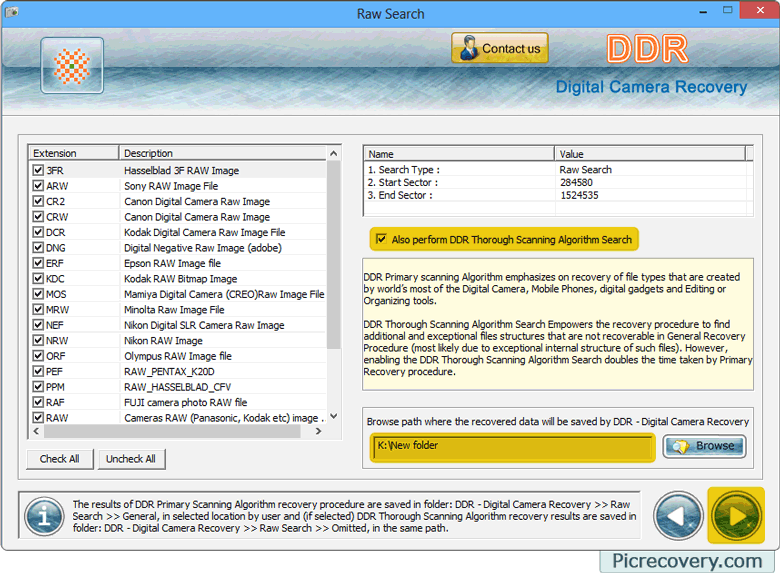Toggle the NEF extension checkbox
The image size is (780, 573).
(x=38, y=324)
